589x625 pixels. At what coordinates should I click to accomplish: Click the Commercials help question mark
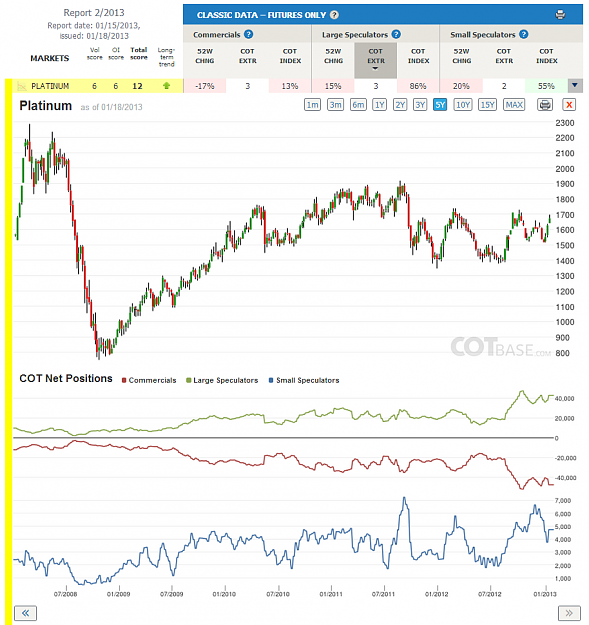249,34
